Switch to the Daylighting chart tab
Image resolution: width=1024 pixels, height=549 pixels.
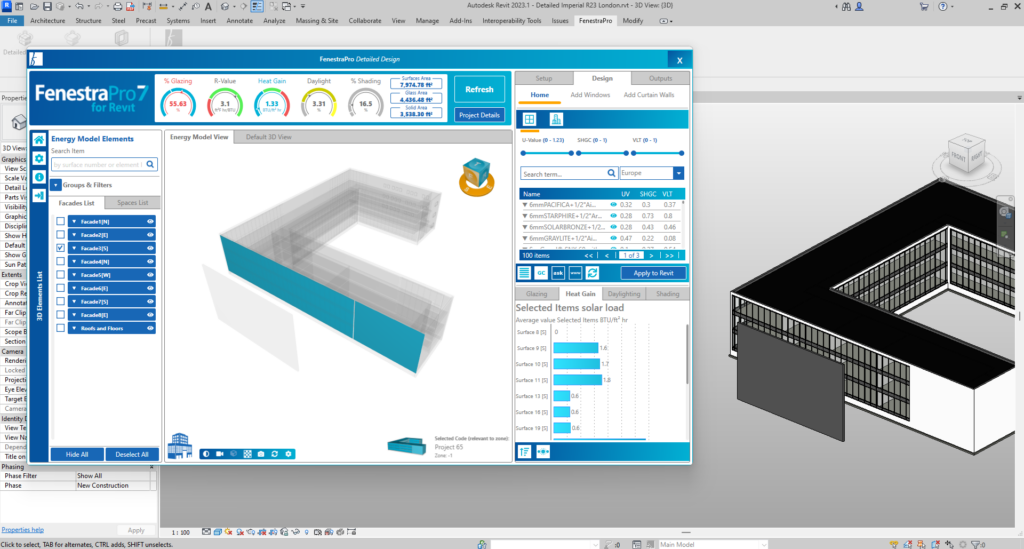pyautogui.click(x=624, y=294)
